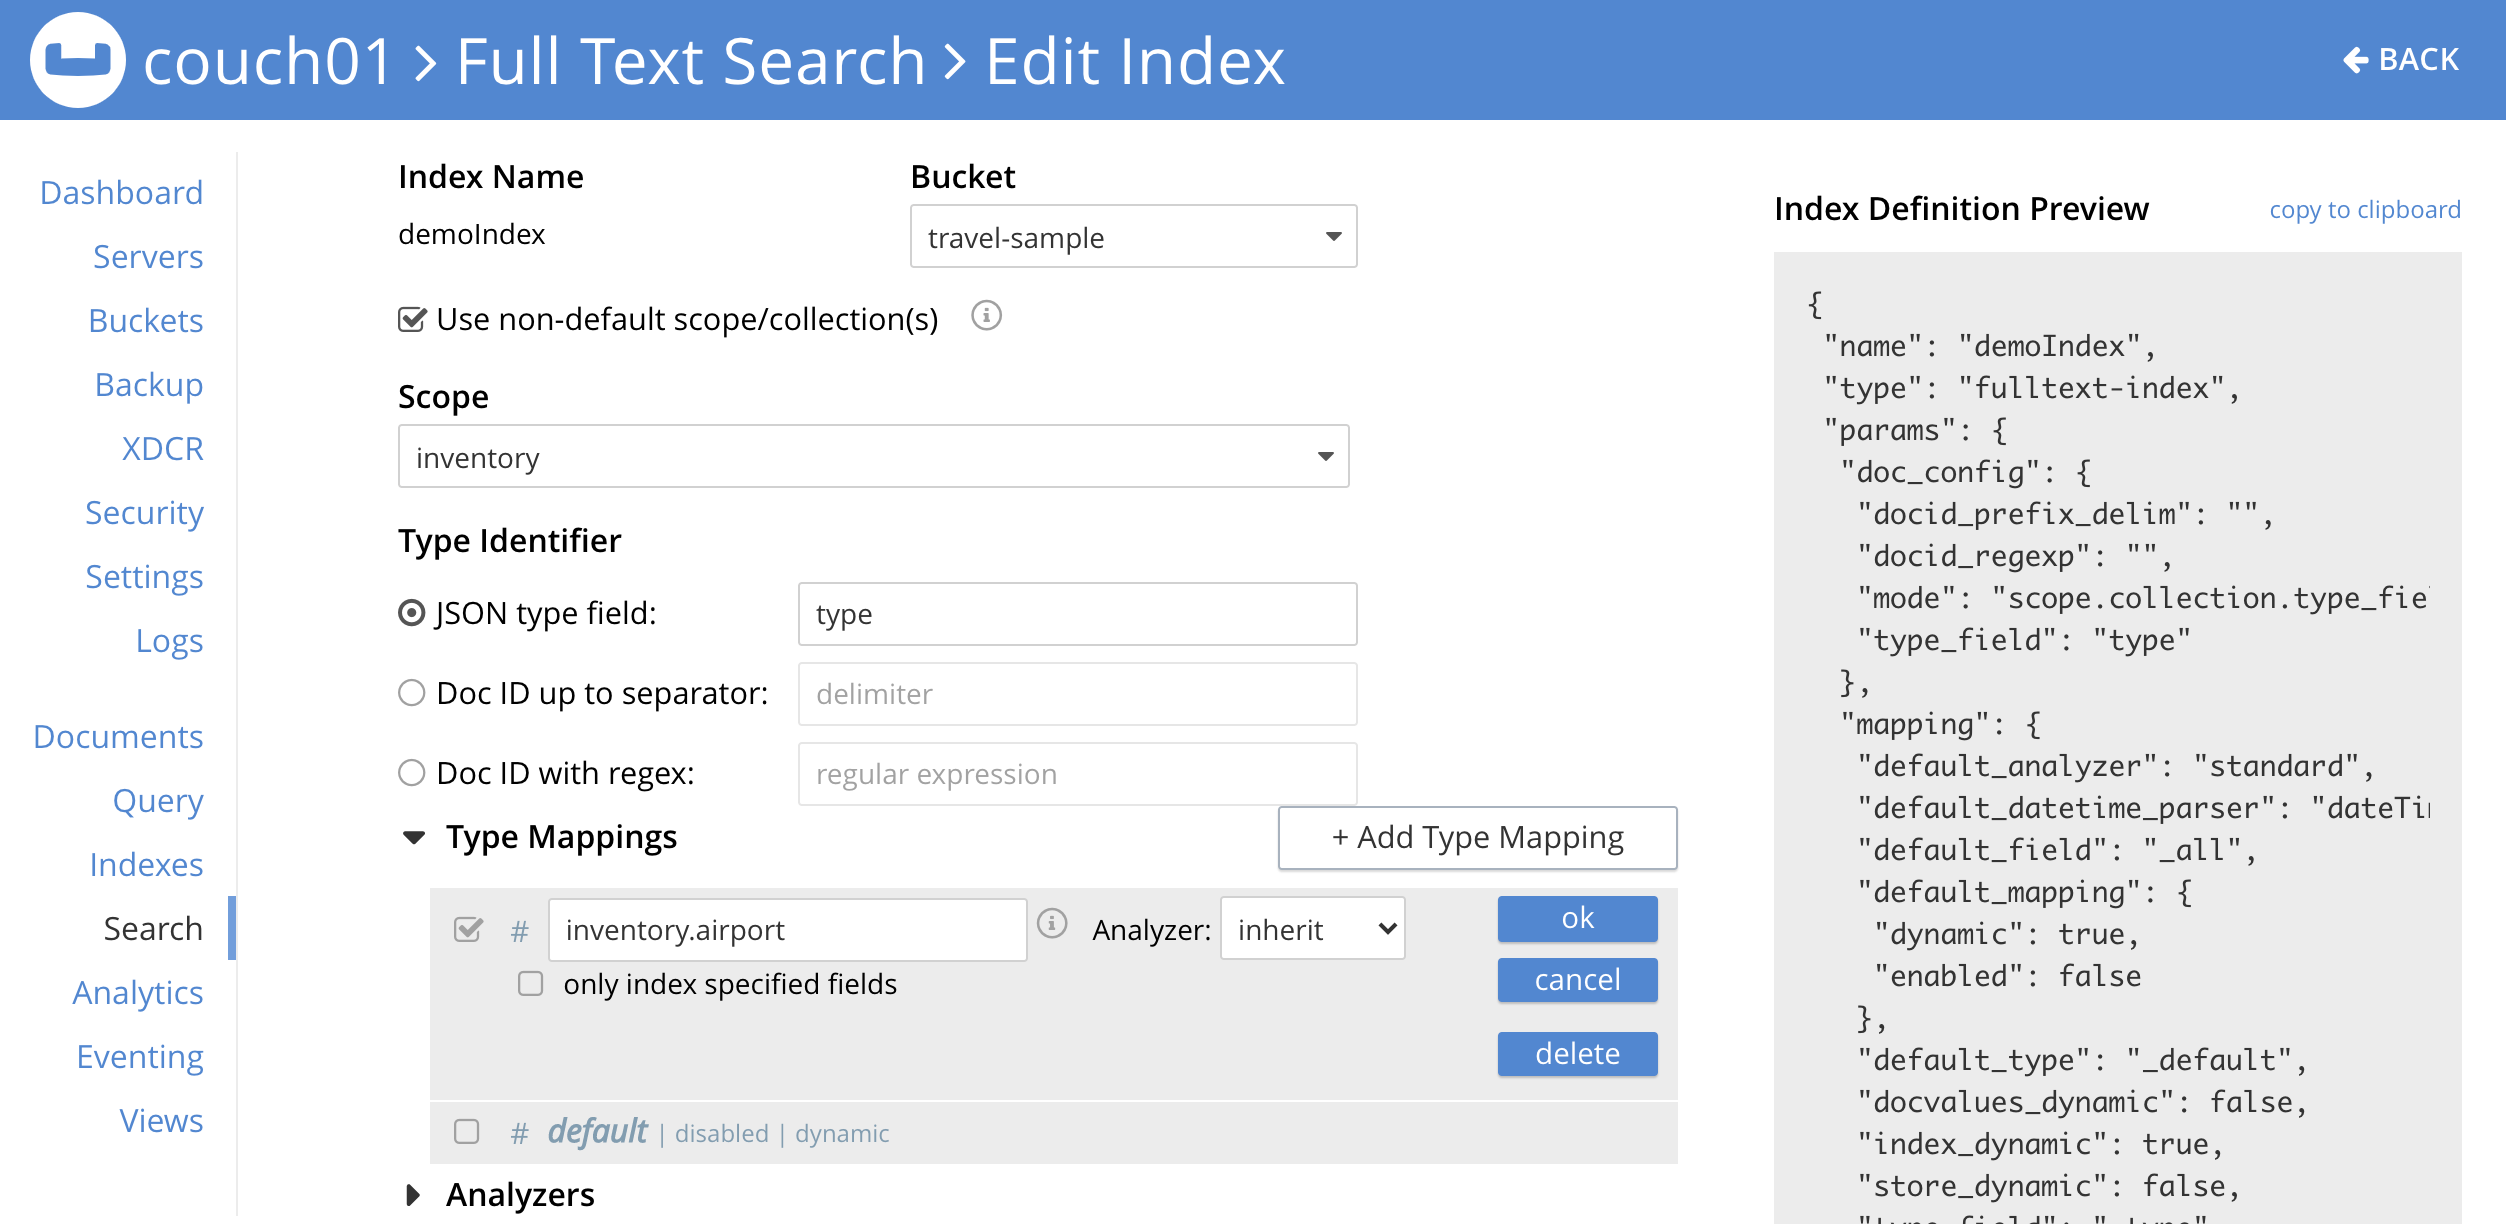Screen dimensions: 2506x1224
Task: Click the inventory.airport mapping name field
Action: pos(787,930)
